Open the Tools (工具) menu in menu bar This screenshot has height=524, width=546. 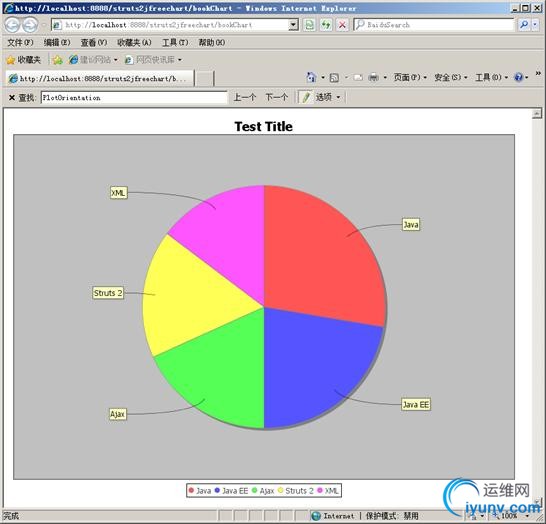tap(175, 42)
